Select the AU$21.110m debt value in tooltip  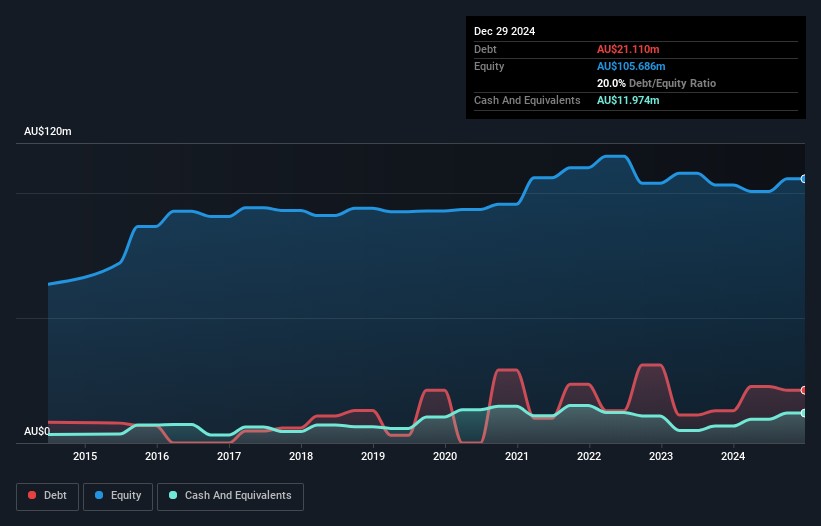click(x=628, y=49)
